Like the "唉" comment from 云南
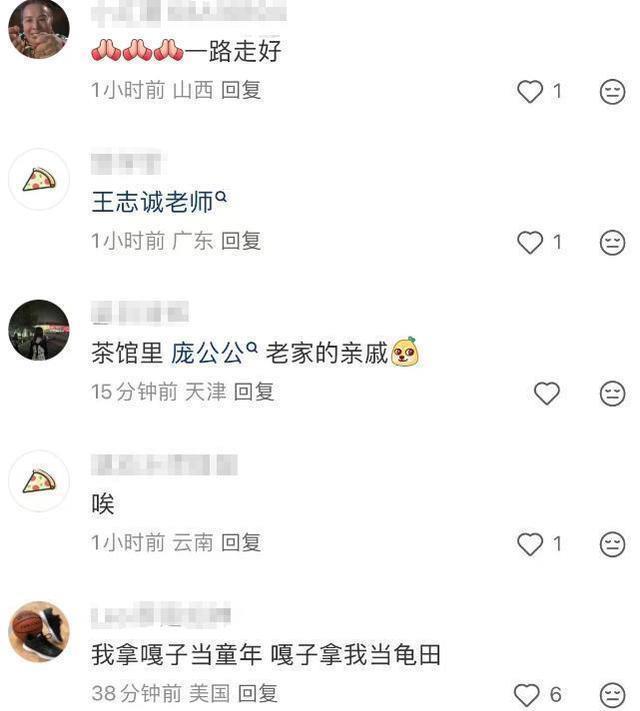Viewport: 640px width, 711px height. pos(530,544)
